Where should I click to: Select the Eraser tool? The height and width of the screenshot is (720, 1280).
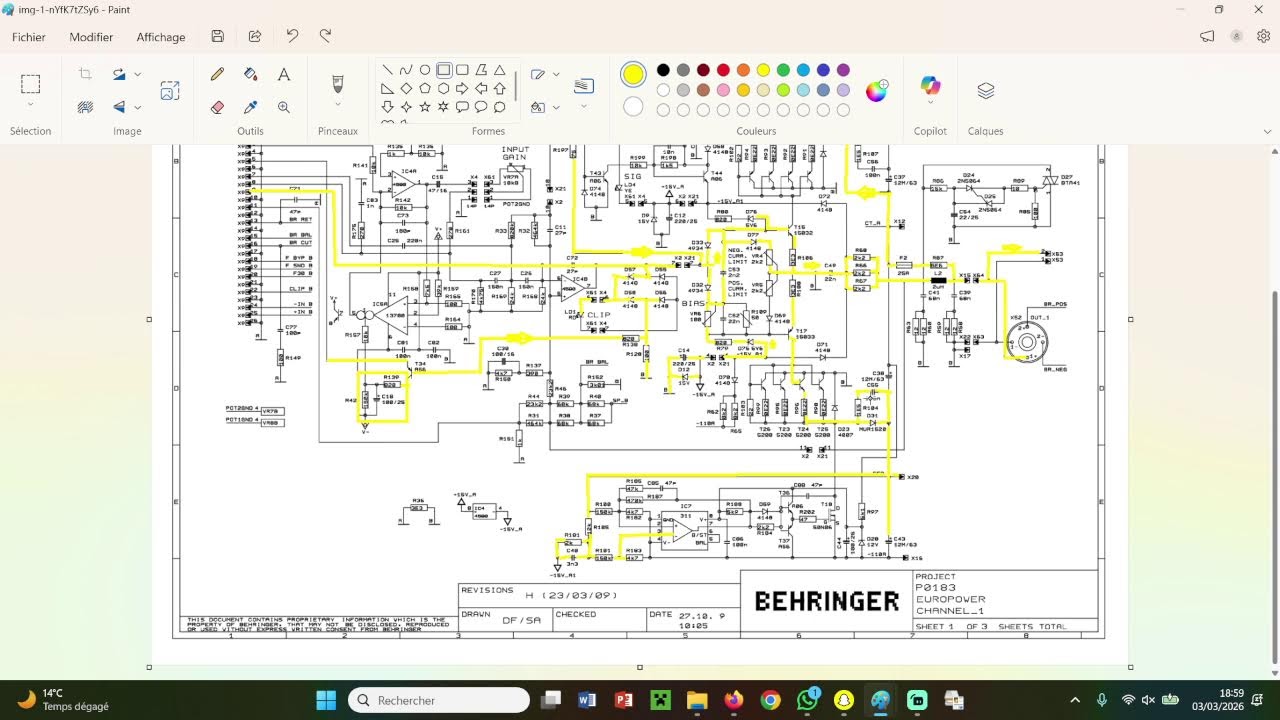(x=217, y=107)
